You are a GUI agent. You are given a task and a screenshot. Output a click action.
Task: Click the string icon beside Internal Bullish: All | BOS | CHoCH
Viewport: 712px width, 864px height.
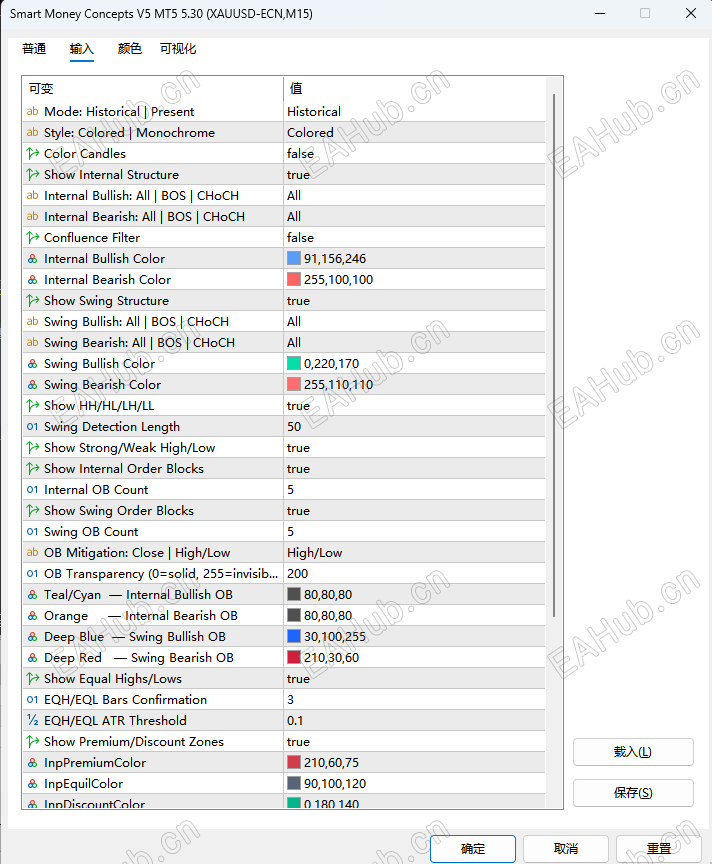click(33, 196)
